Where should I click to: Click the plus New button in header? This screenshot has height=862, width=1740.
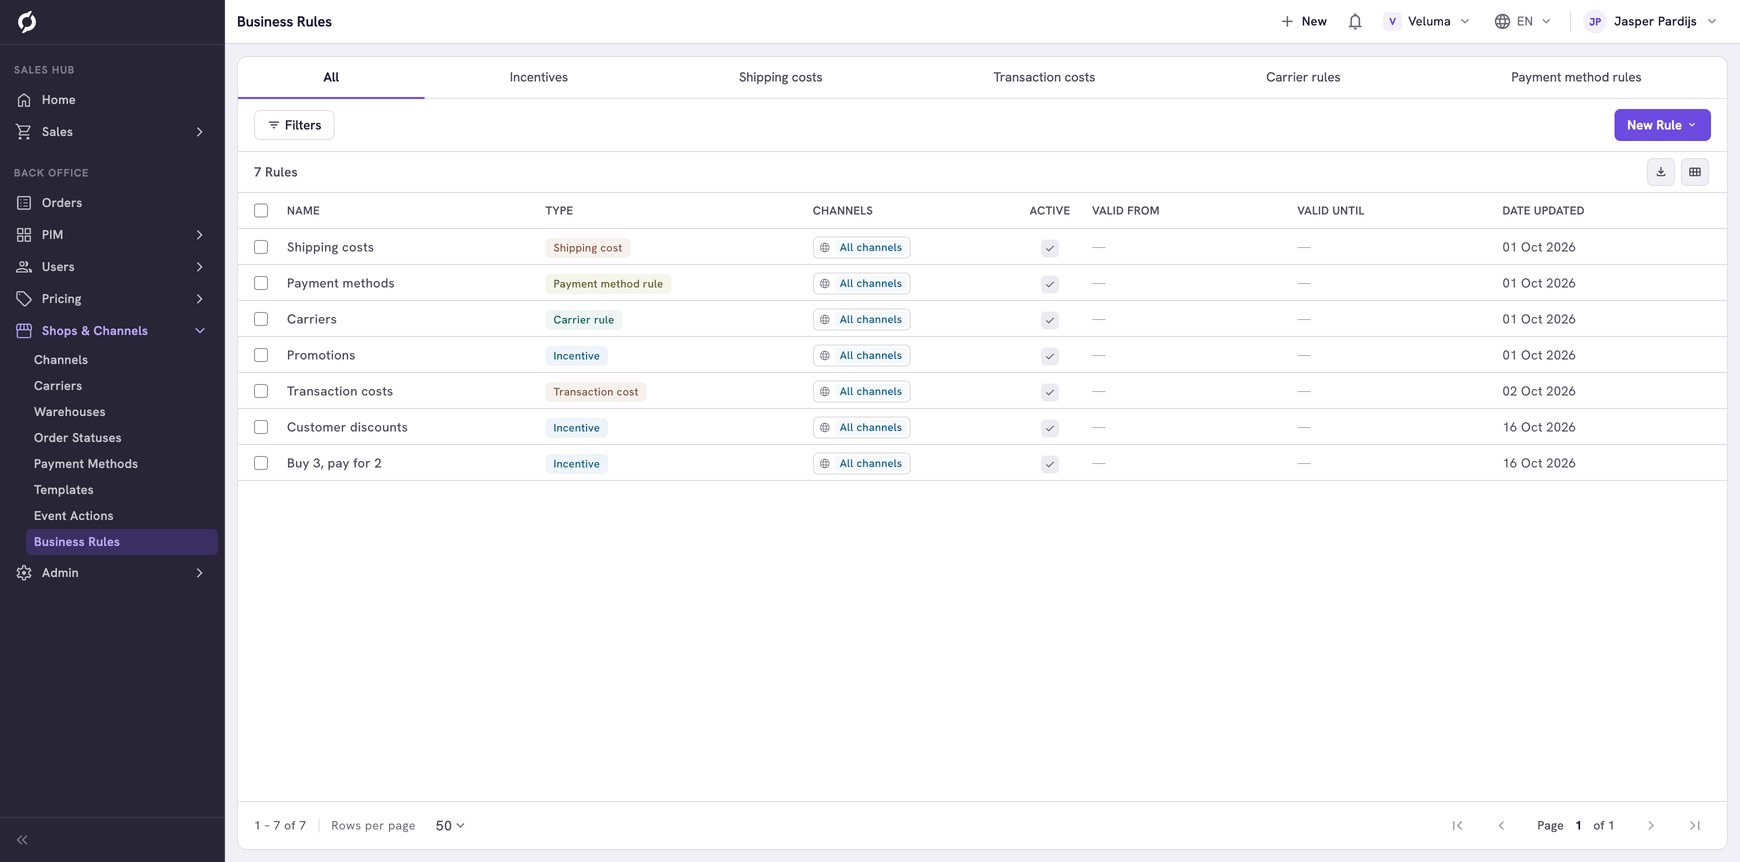coord(1304,21)
